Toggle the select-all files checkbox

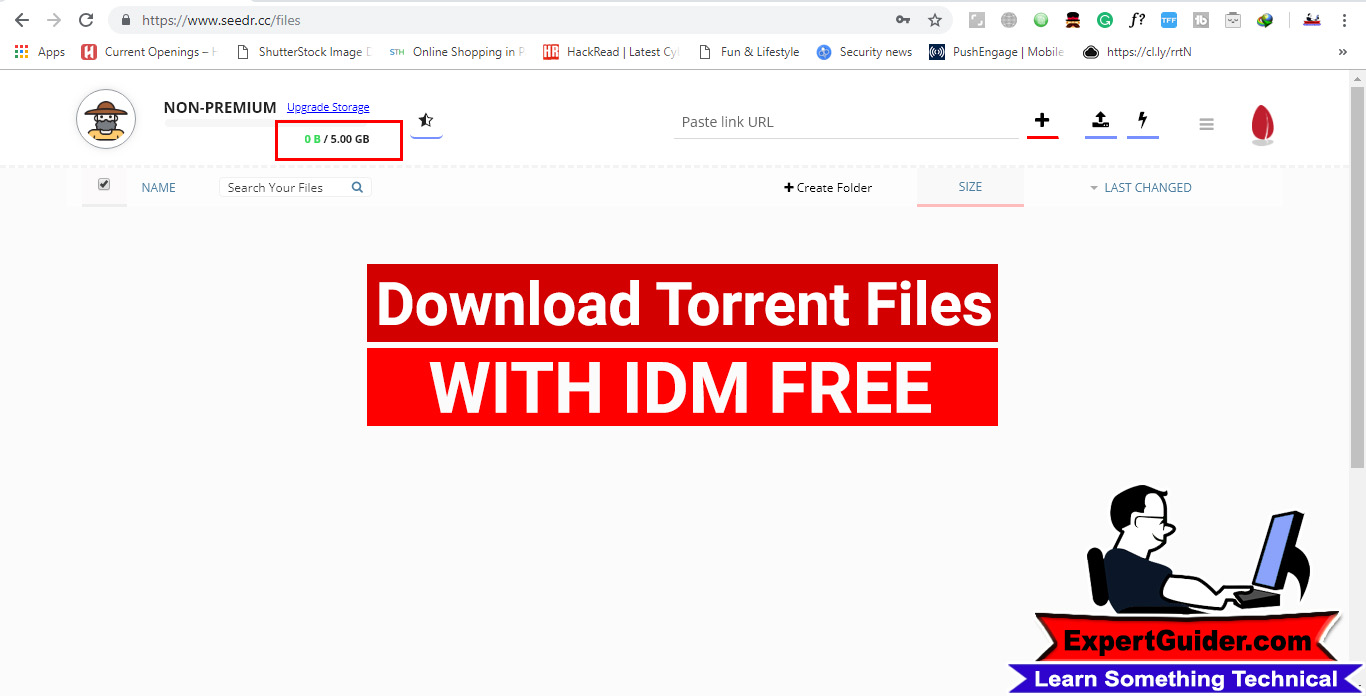(x=104, y=185)
